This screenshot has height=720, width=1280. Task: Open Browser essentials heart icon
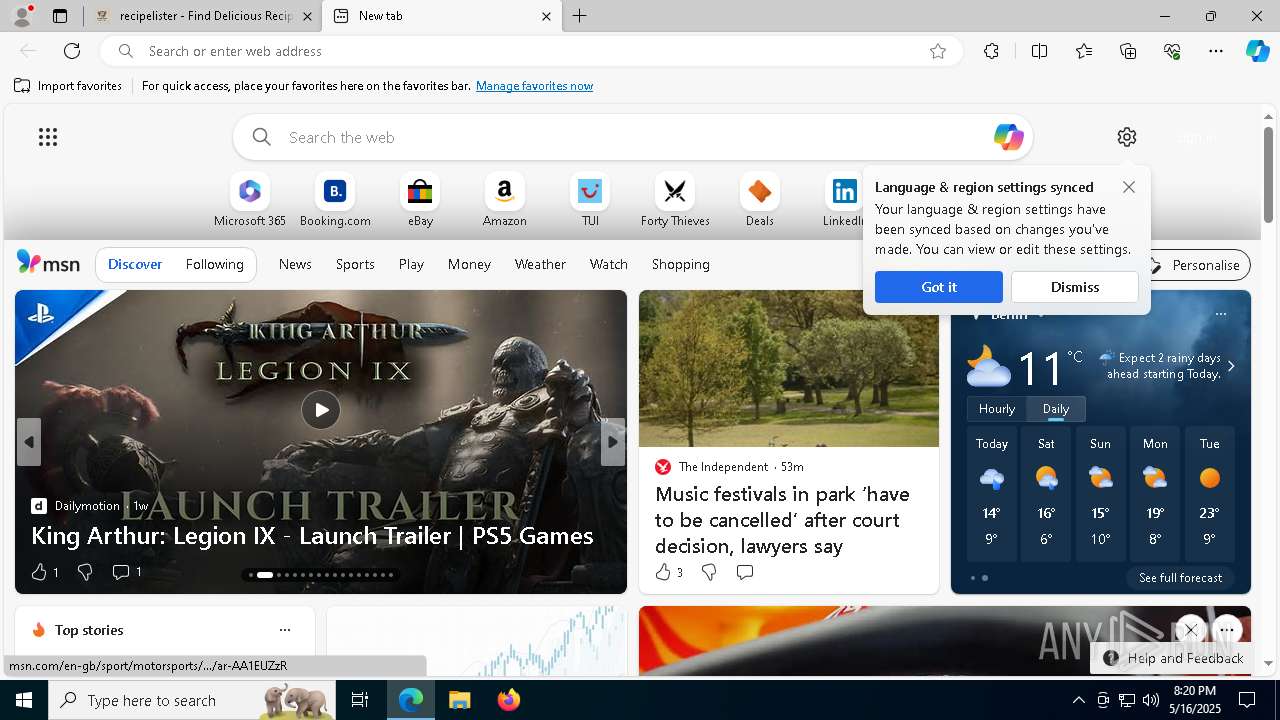[1172, 51]
